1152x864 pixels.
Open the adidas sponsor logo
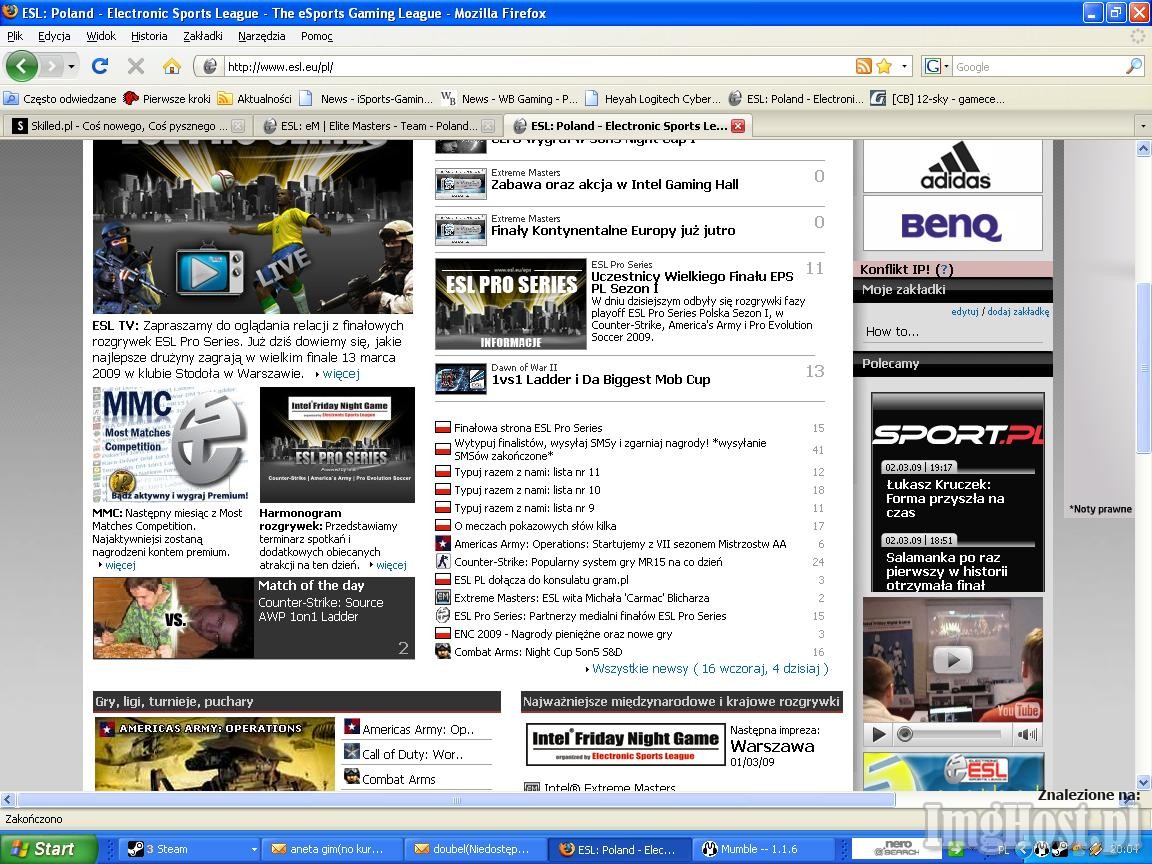pyautogui.click(x=953, y=167)
